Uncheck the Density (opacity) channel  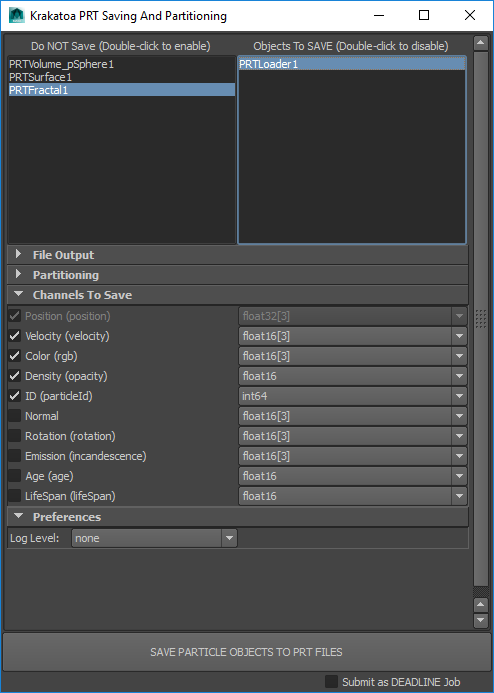coord(15,376)
